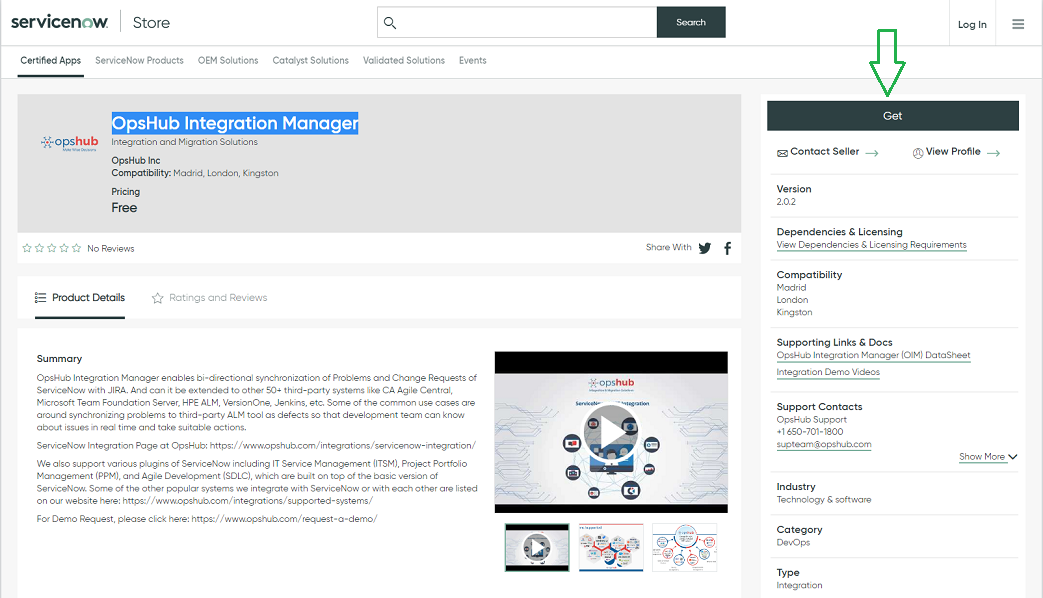This screenshot has height=598, width=1043.
Task: Select the third screenshot thumbnail
Action: (684, 547)
